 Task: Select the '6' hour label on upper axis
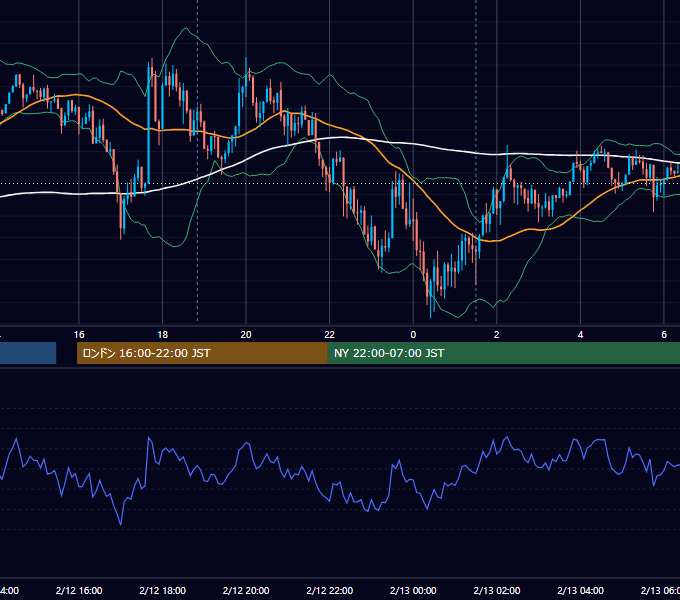664,335
